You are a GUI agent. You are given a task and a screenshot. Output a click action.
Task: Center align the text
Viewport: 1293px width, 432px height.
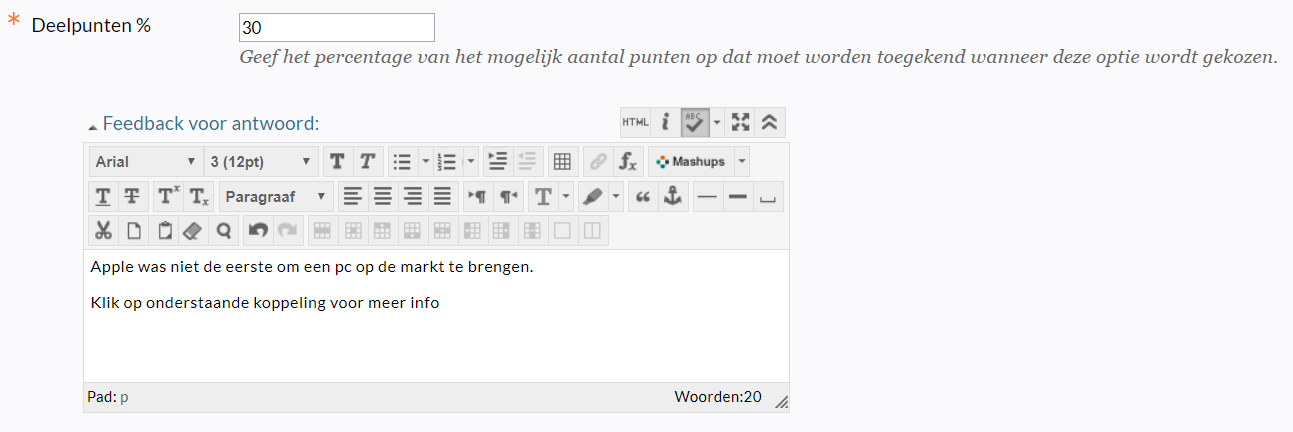[382, 196]
